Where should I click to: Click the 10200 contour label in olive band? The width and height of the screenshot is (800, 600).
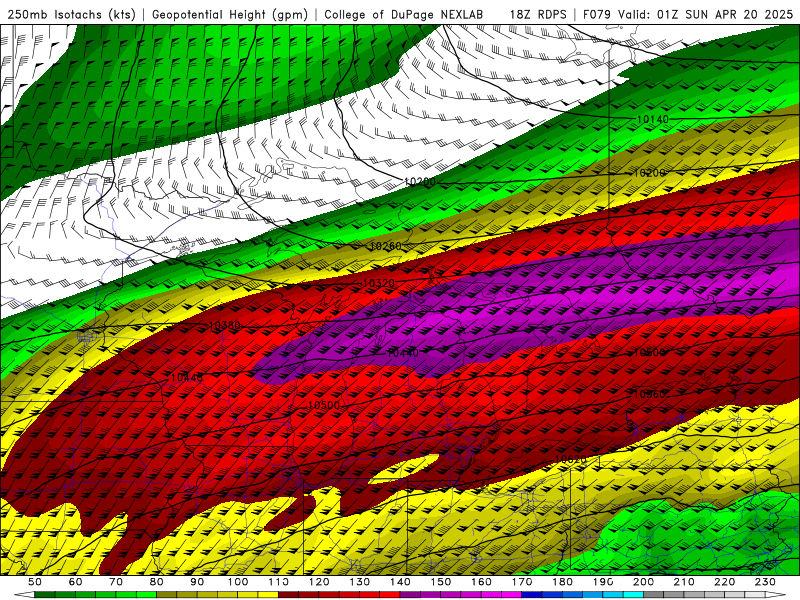[649, 173]
